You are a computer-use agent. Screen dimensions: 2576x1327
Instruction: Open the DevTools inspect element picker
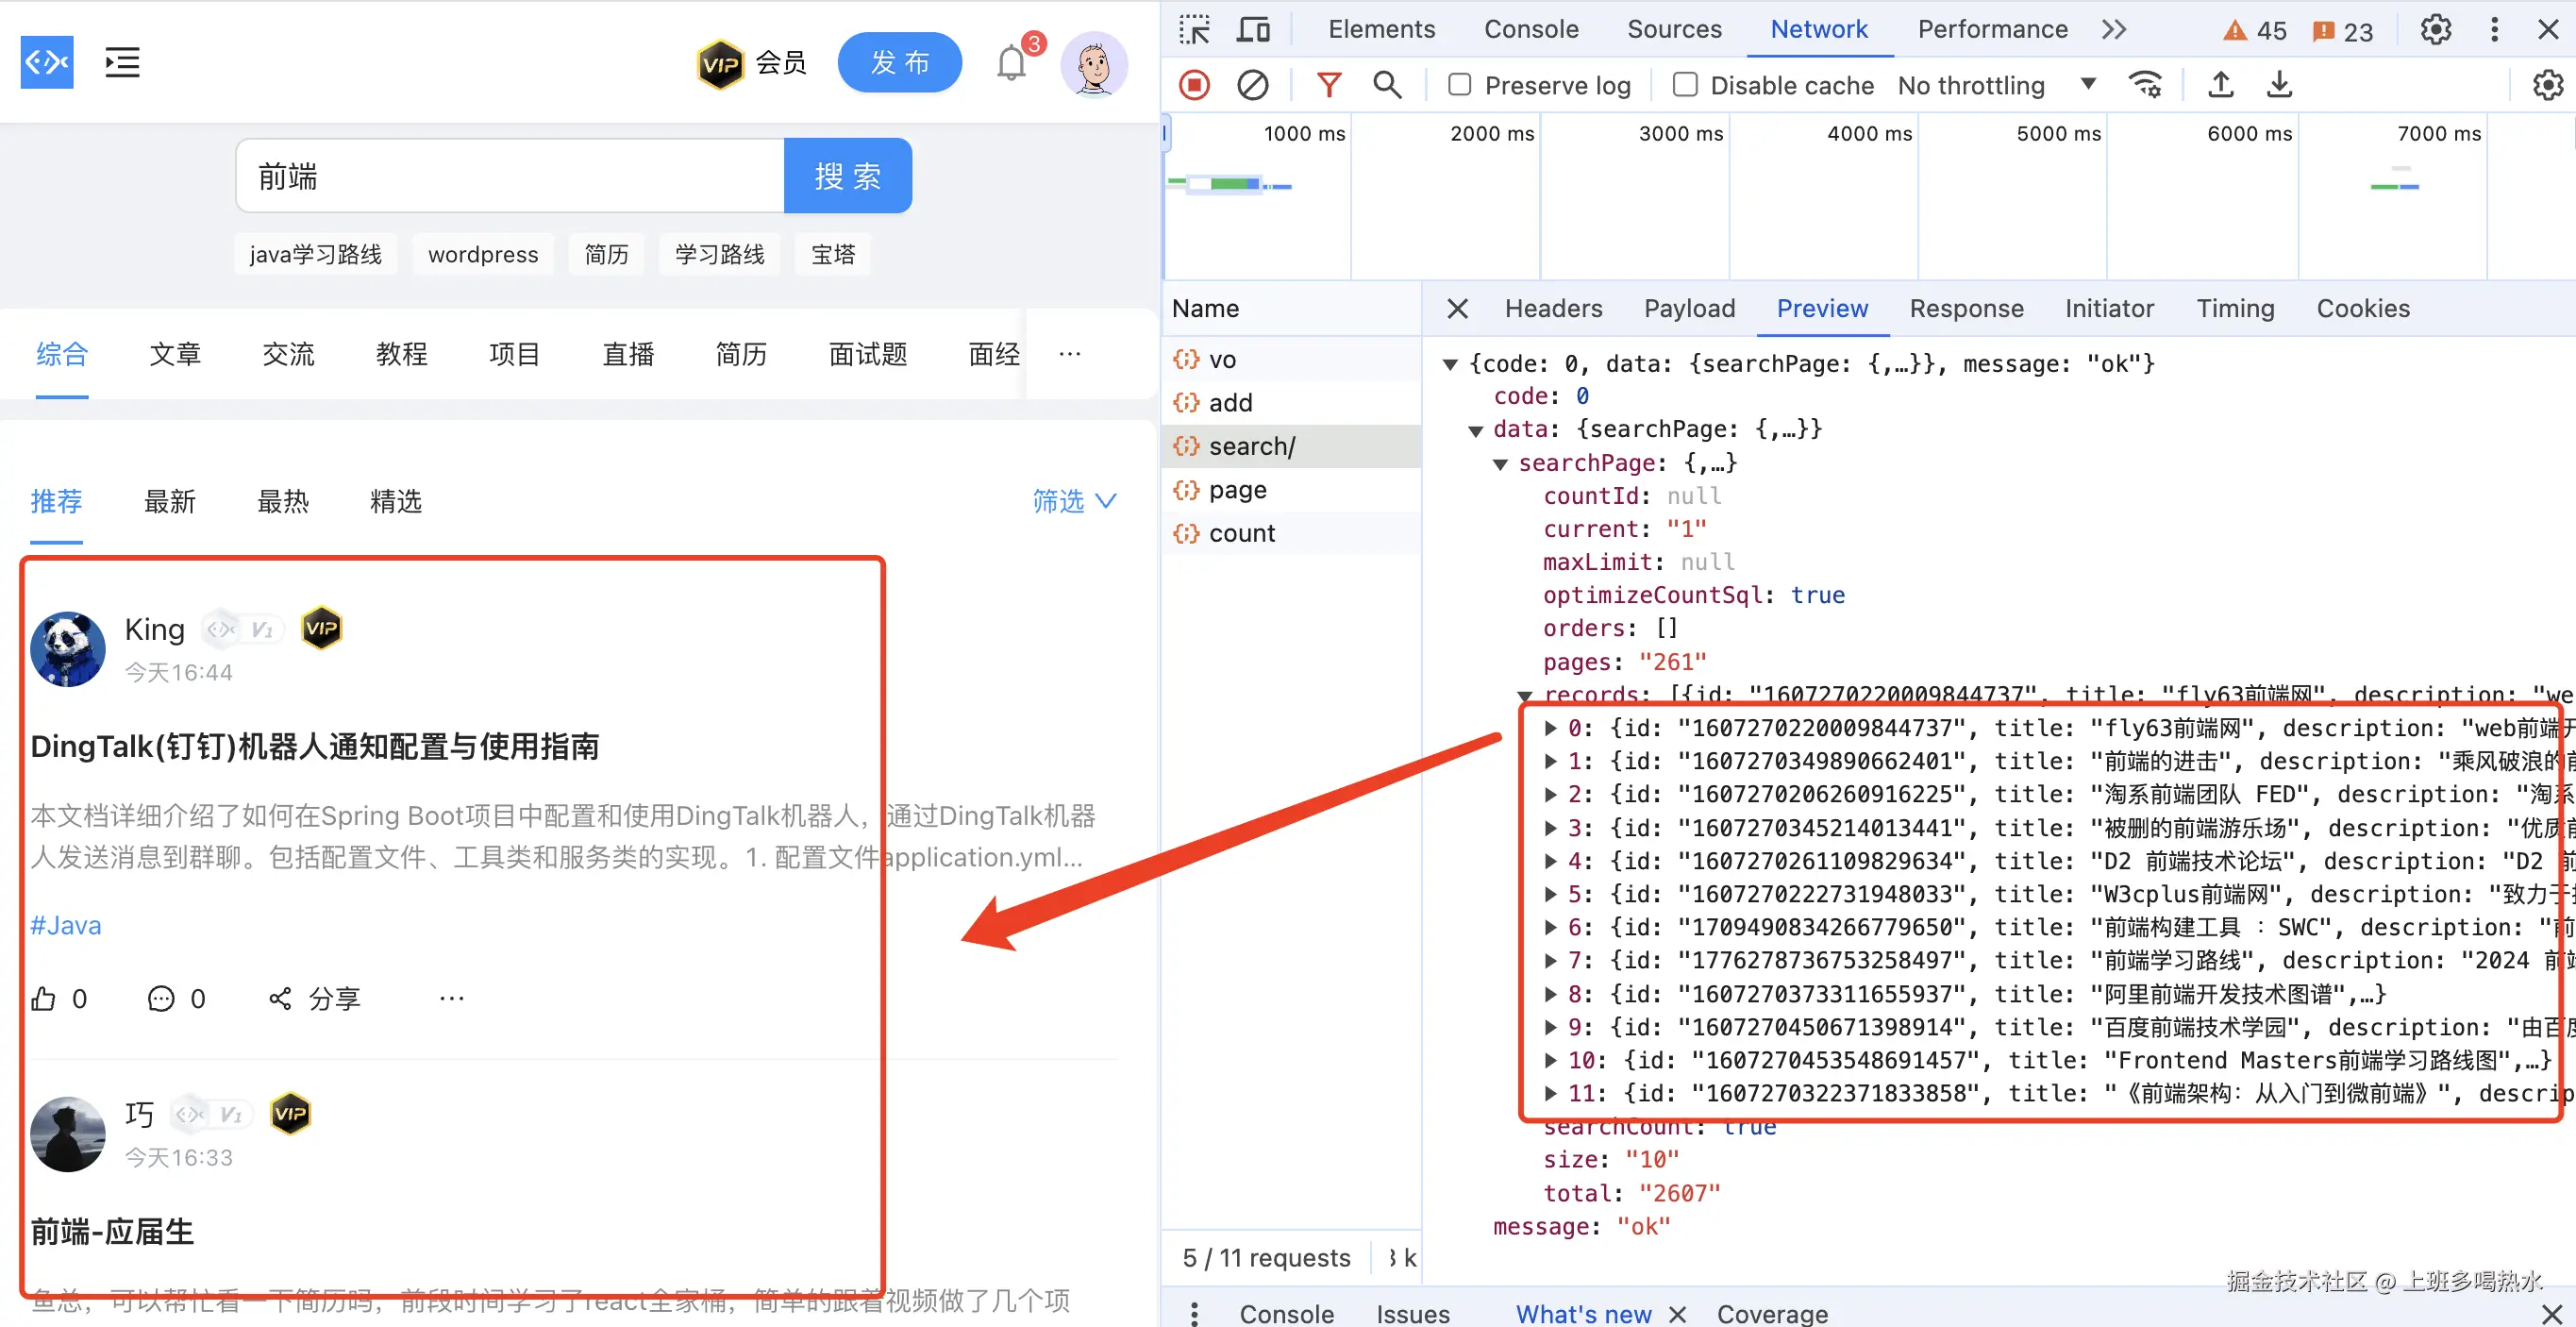click(x=1193, y=29)
